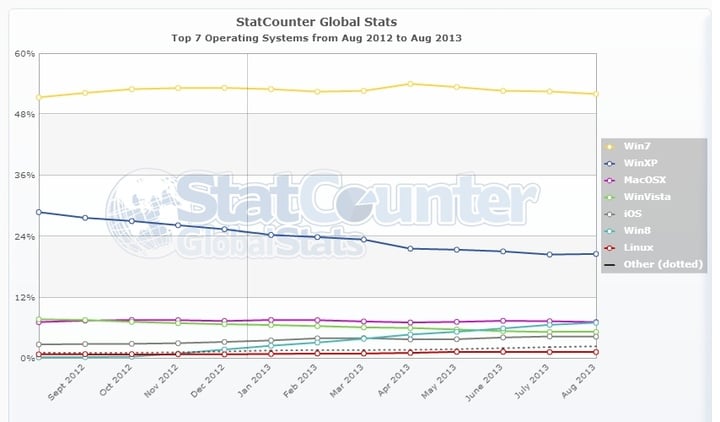The image size is (720, 422).
Task: Click the Win7 data point at Dec 2012
Action: [224, 88]
